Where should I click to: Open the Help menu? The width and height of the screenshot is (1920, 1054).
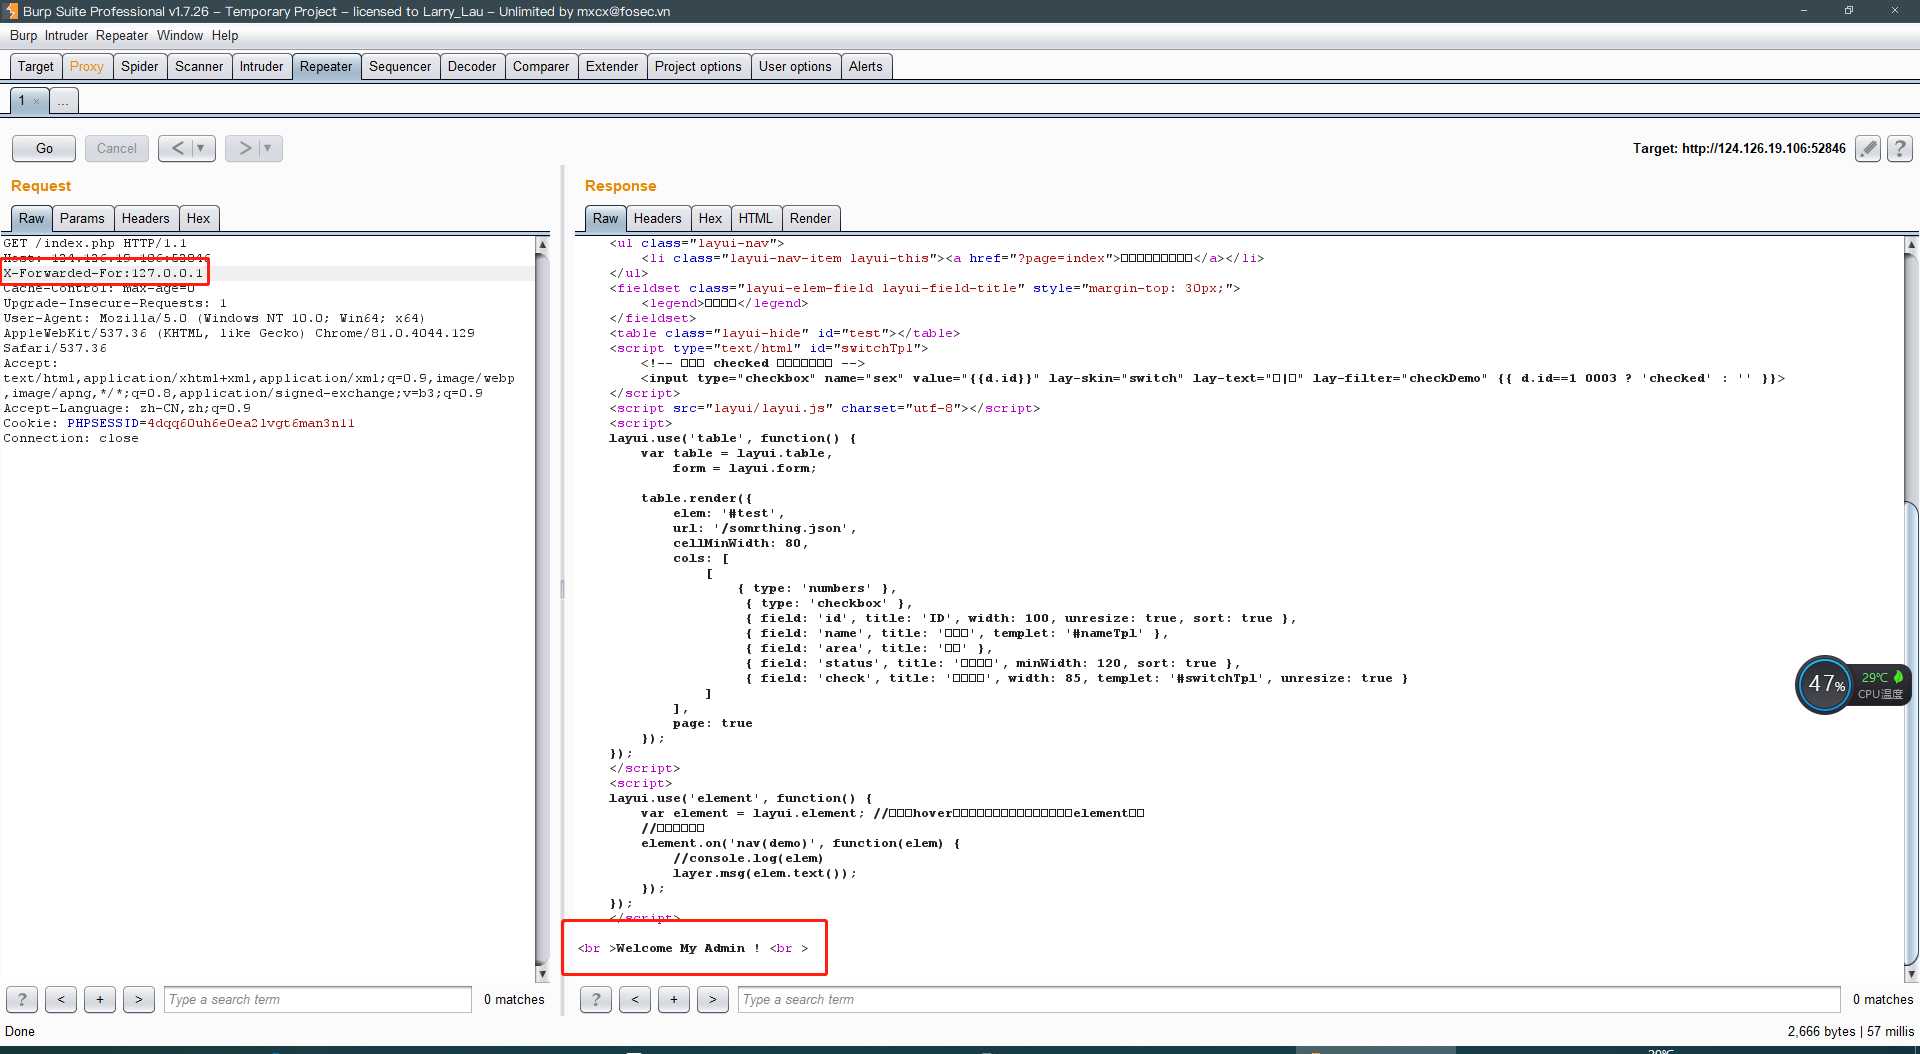pos(225,35)
